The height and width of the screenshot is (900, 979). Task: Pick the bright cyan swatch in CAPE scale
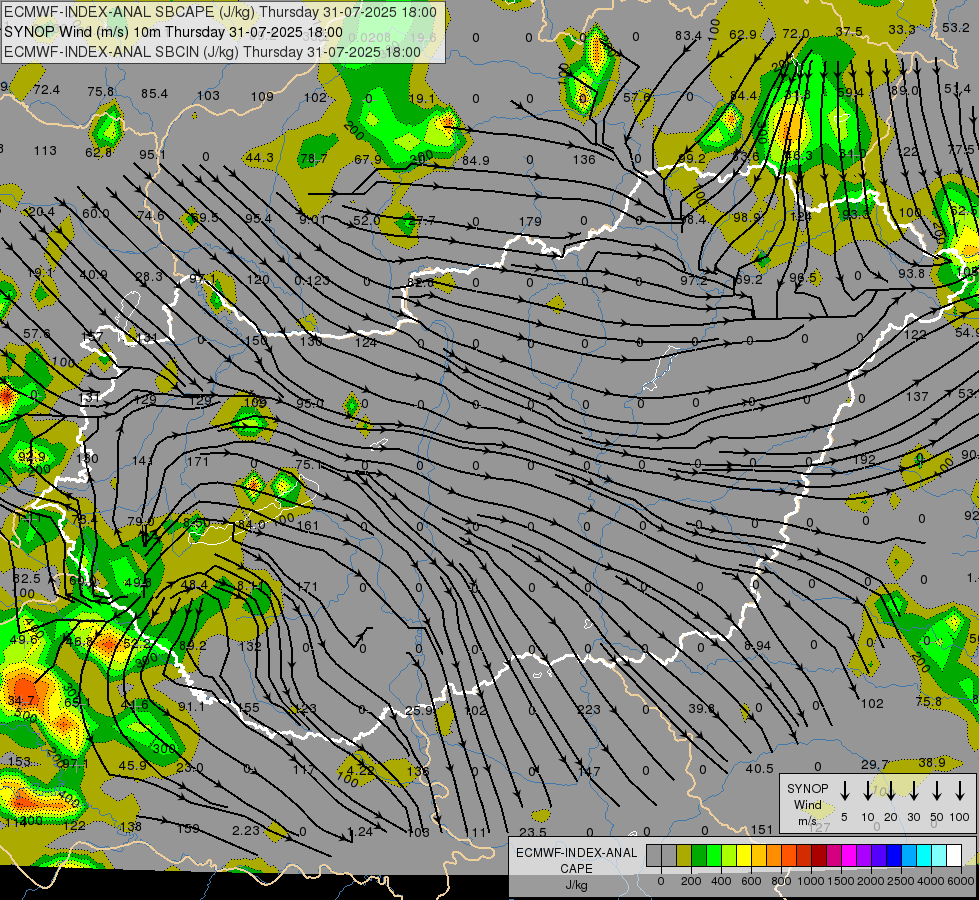click(x=924, y=855)
